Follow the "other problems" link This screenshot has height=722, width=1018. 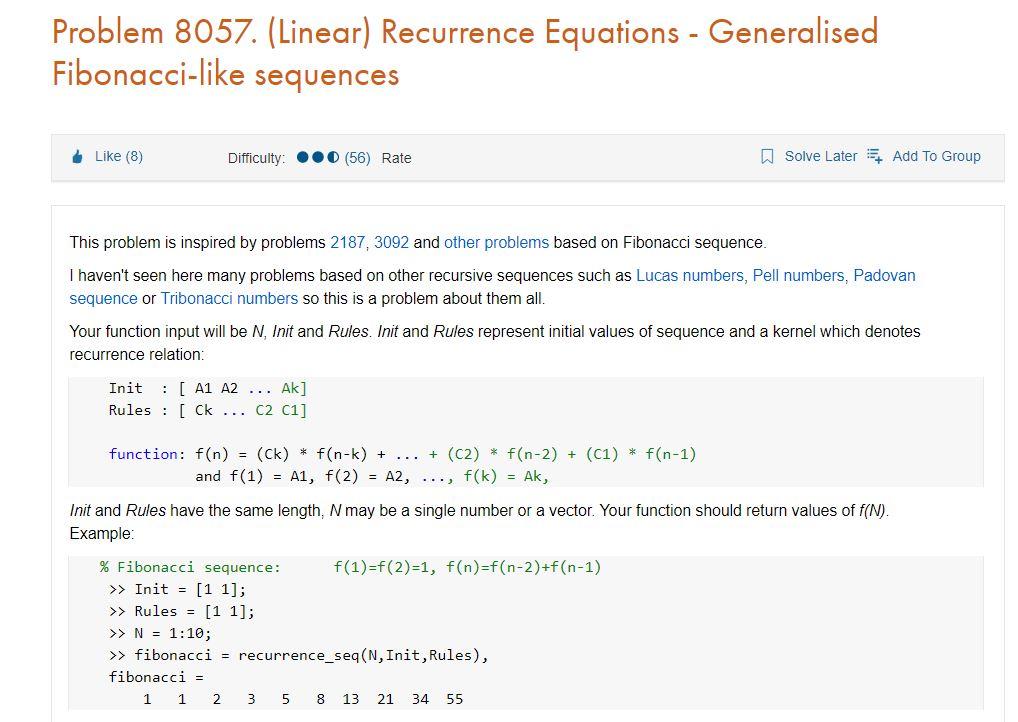coord(496,242)
